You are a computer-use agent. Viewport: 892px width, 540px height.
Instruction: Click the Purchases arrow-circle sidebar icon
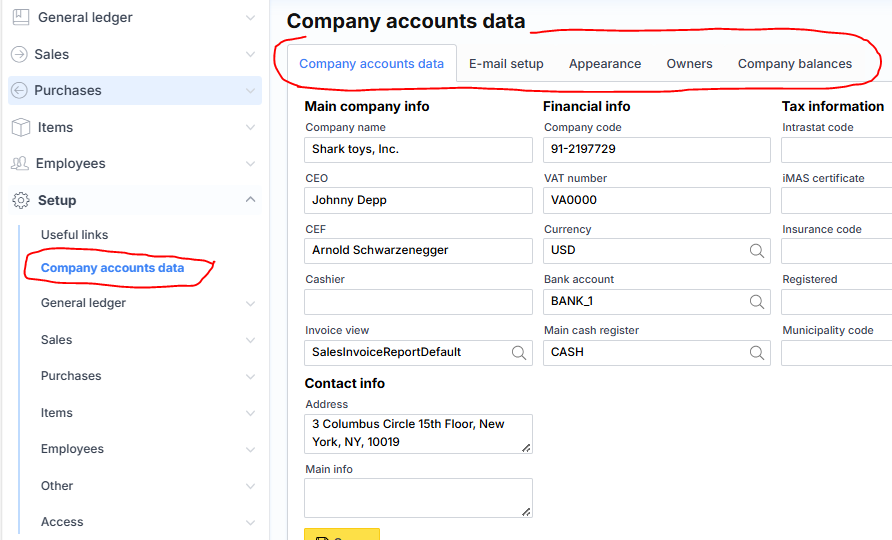(x=19, y=91)
